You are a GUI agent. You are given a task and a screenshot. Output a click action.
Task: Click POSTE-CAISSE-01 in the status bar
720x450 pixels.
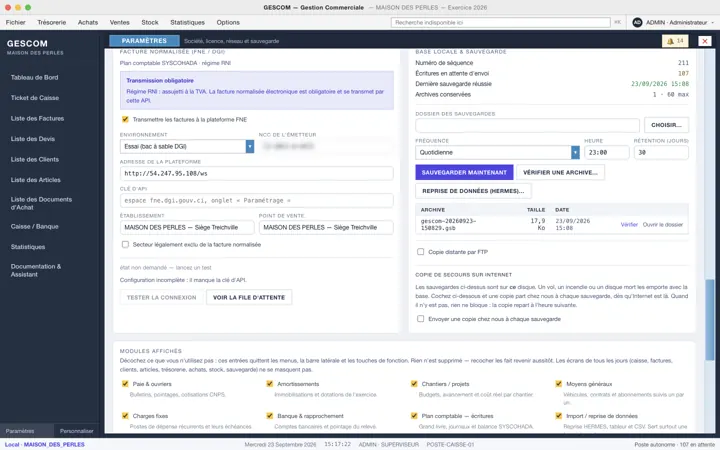(450, 444)
